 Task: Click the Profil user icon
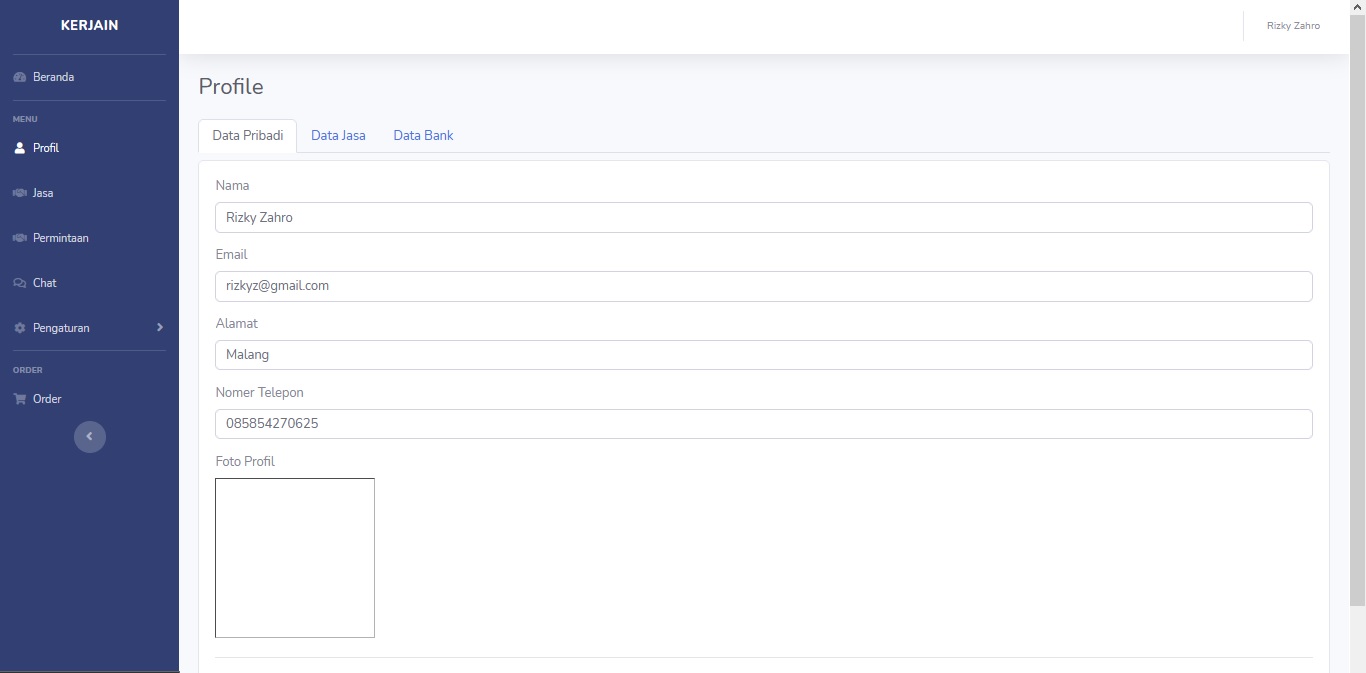19,148
